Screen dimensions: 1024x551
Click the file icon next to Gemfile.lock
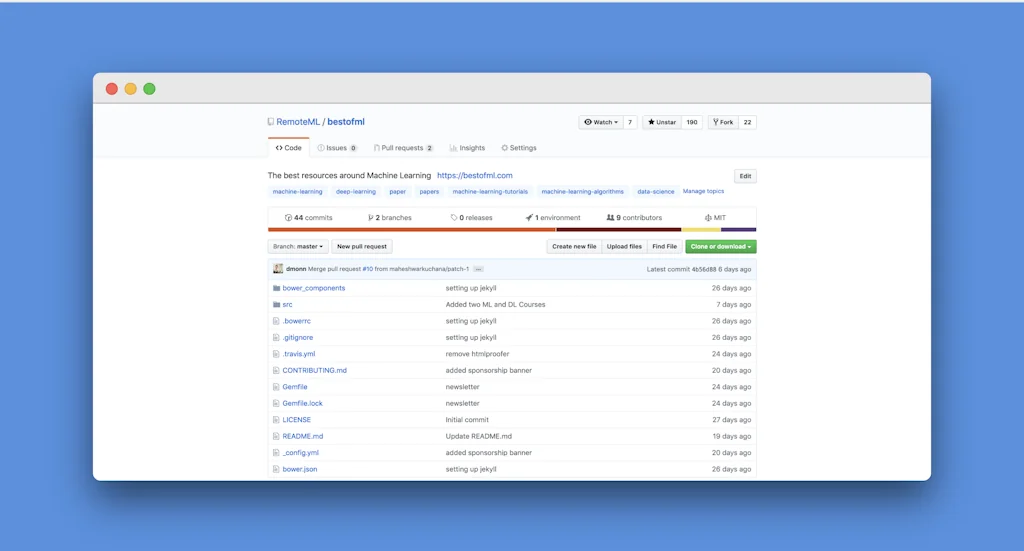coord(276,403)
